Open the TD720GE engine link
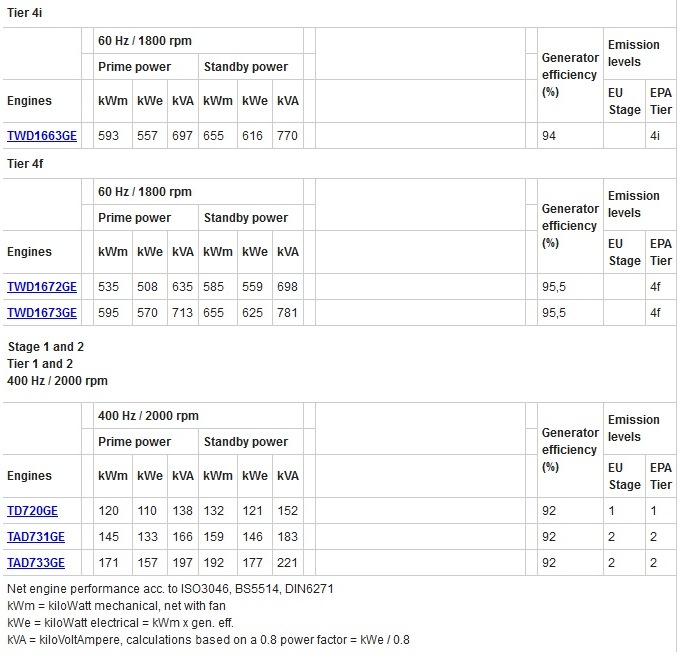The image size is (681, 658). [32, 511]
